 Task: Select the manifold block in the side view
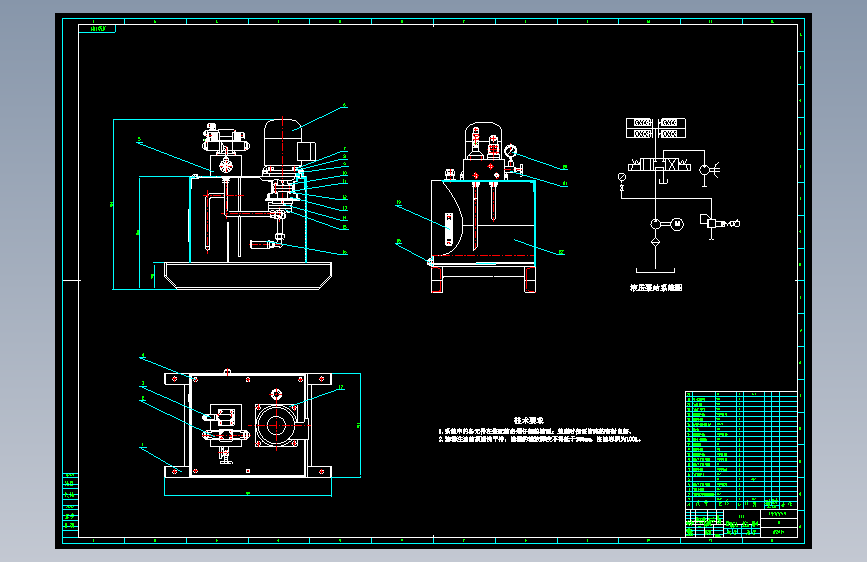click(484, 169)
